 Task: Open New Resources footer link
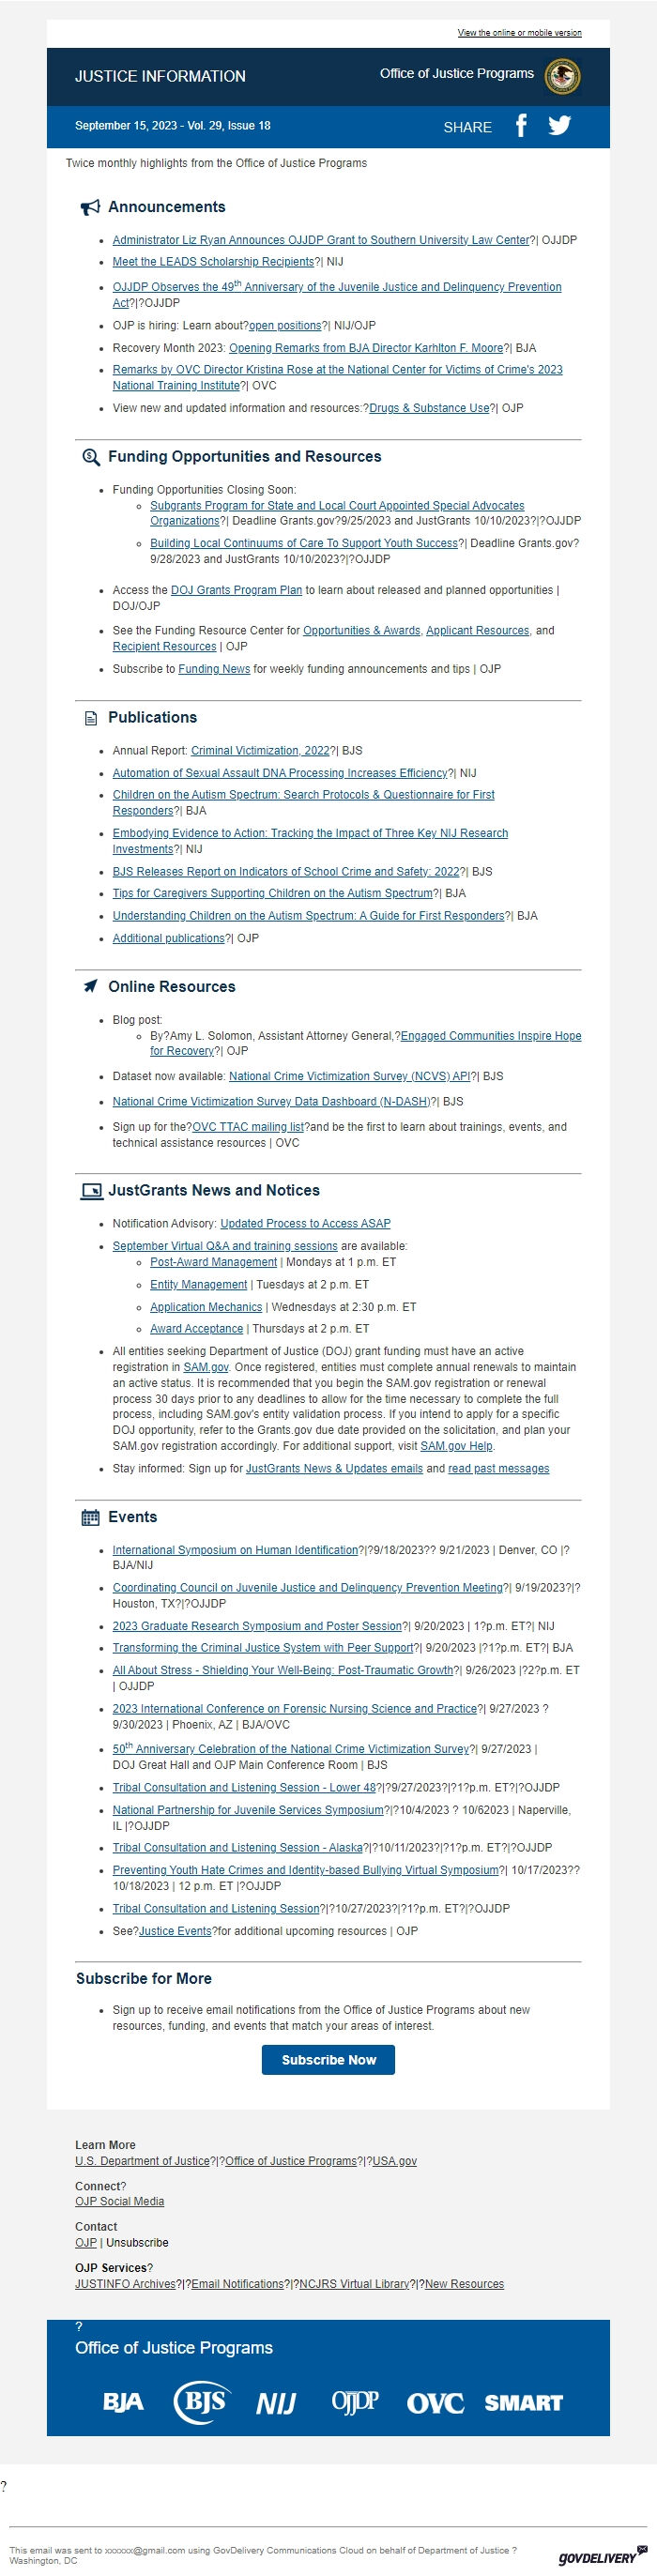[464, 2284]
